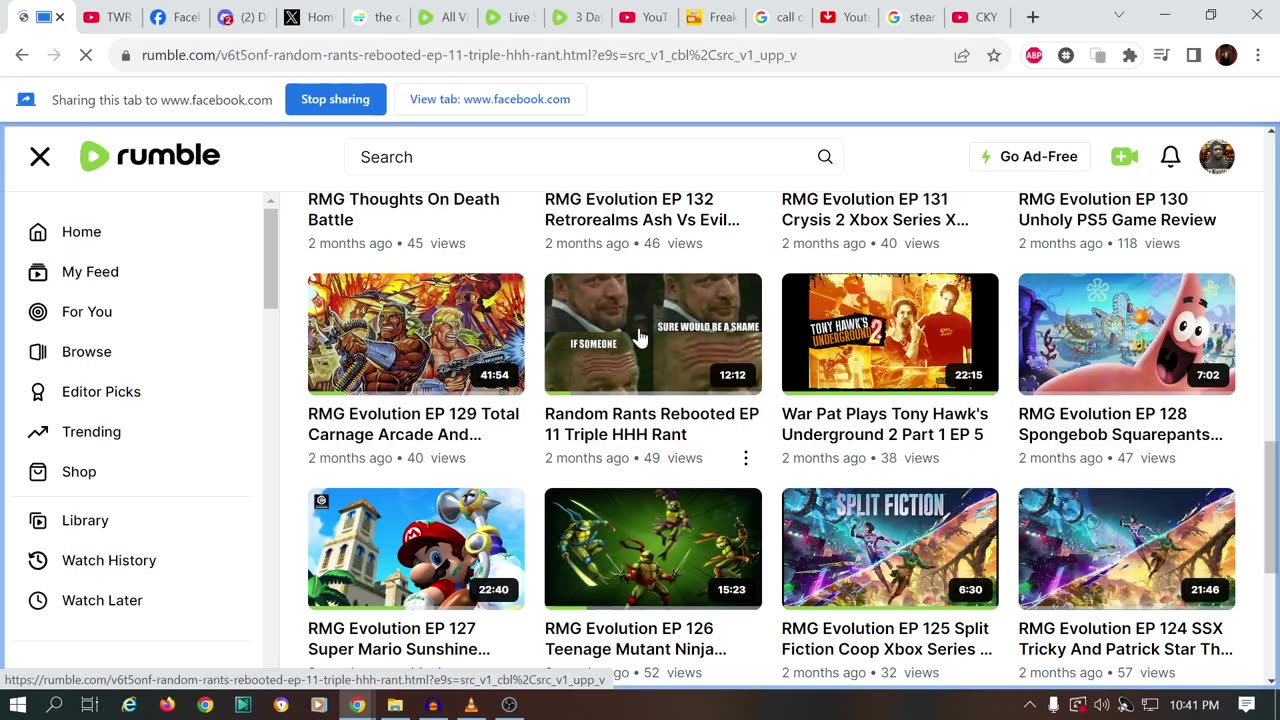The image size is (1280, 720).
Task: Click the Rumble logo
Action: 150,156
